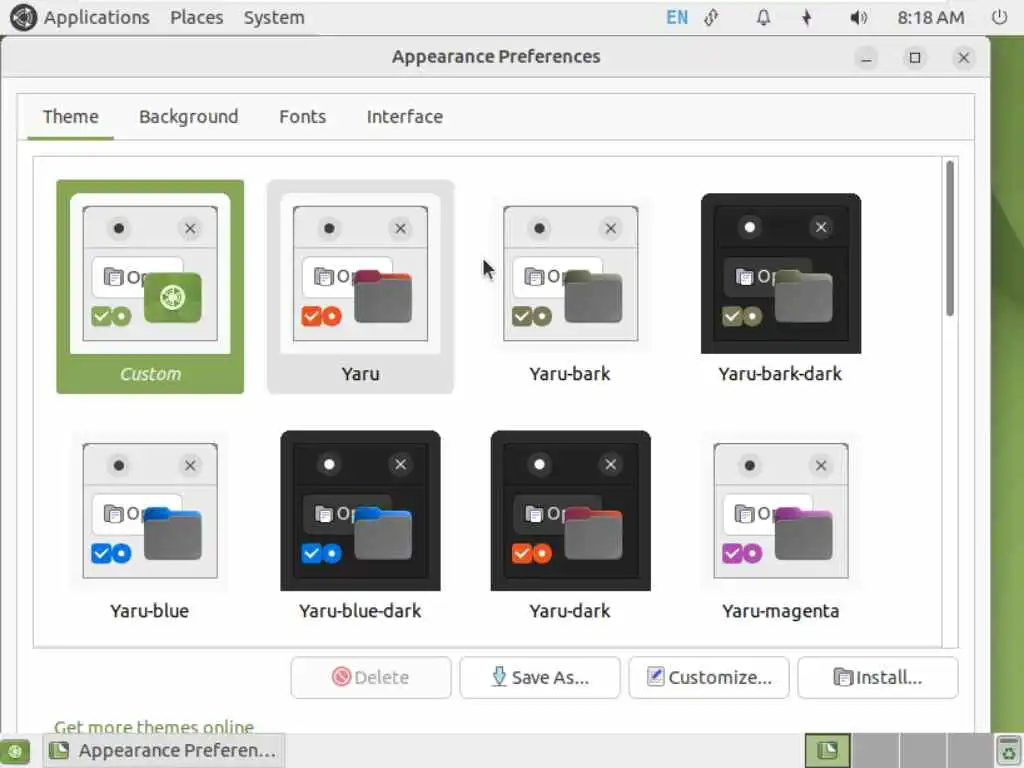This screenshot has height=768, width=1024.
Task: Click the Yaru-blue-dark label text
Action: tap(360, 611)
